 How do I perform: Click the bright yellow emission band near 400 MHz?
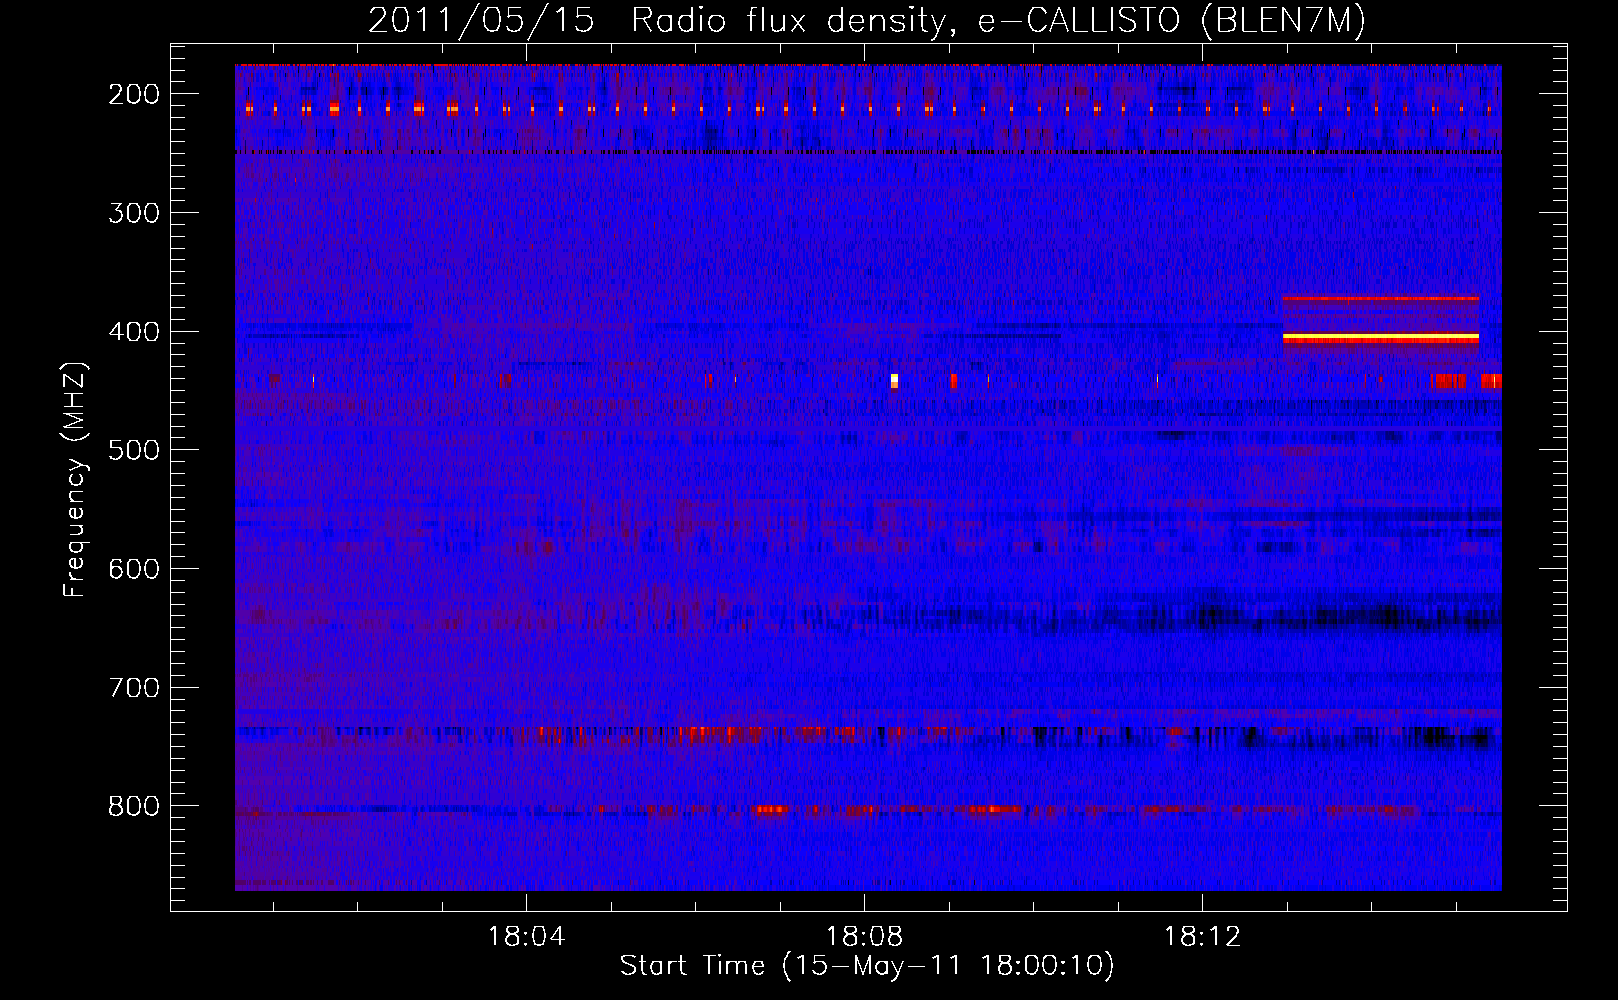1380,338
